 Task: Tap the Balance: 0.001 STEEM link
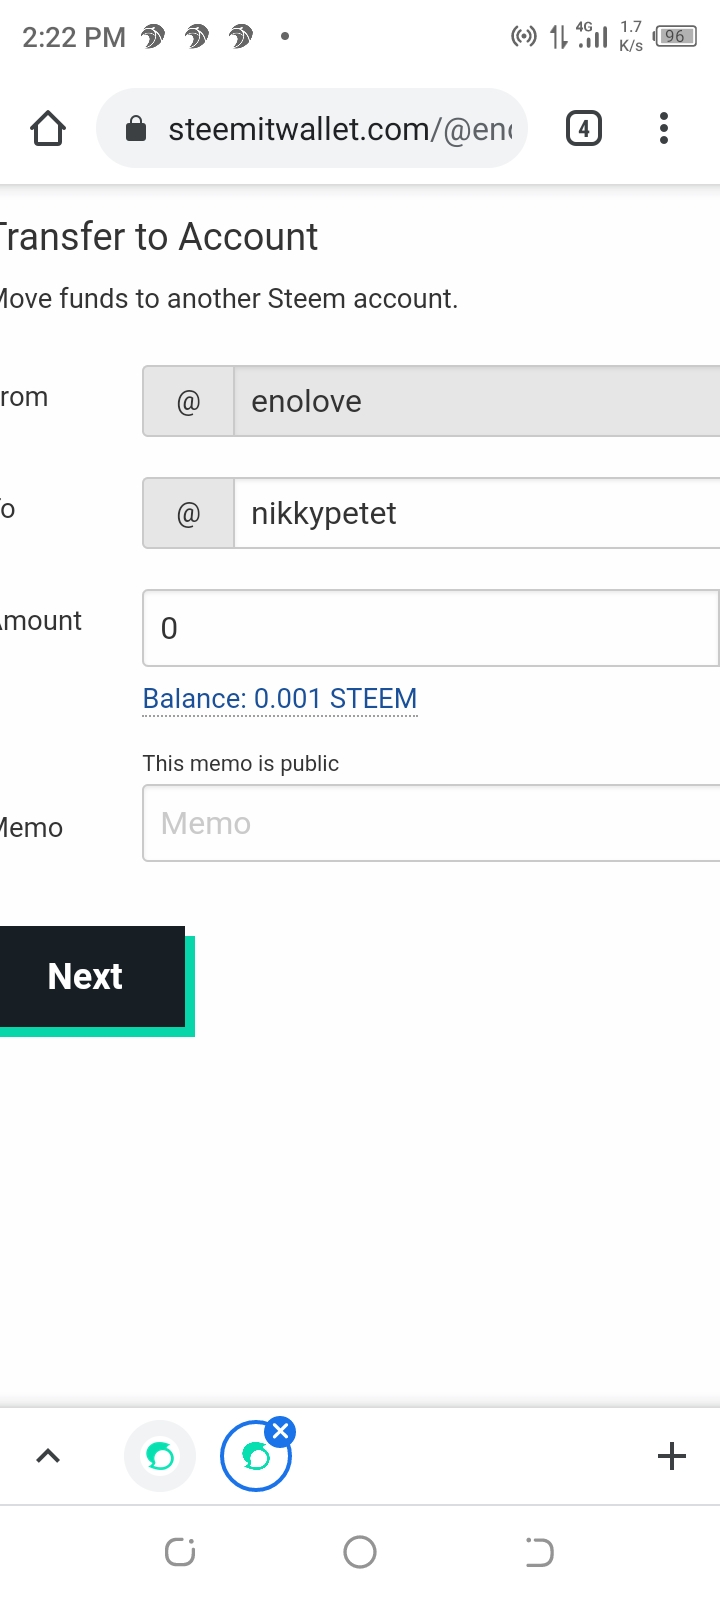[x=280, y=699]
